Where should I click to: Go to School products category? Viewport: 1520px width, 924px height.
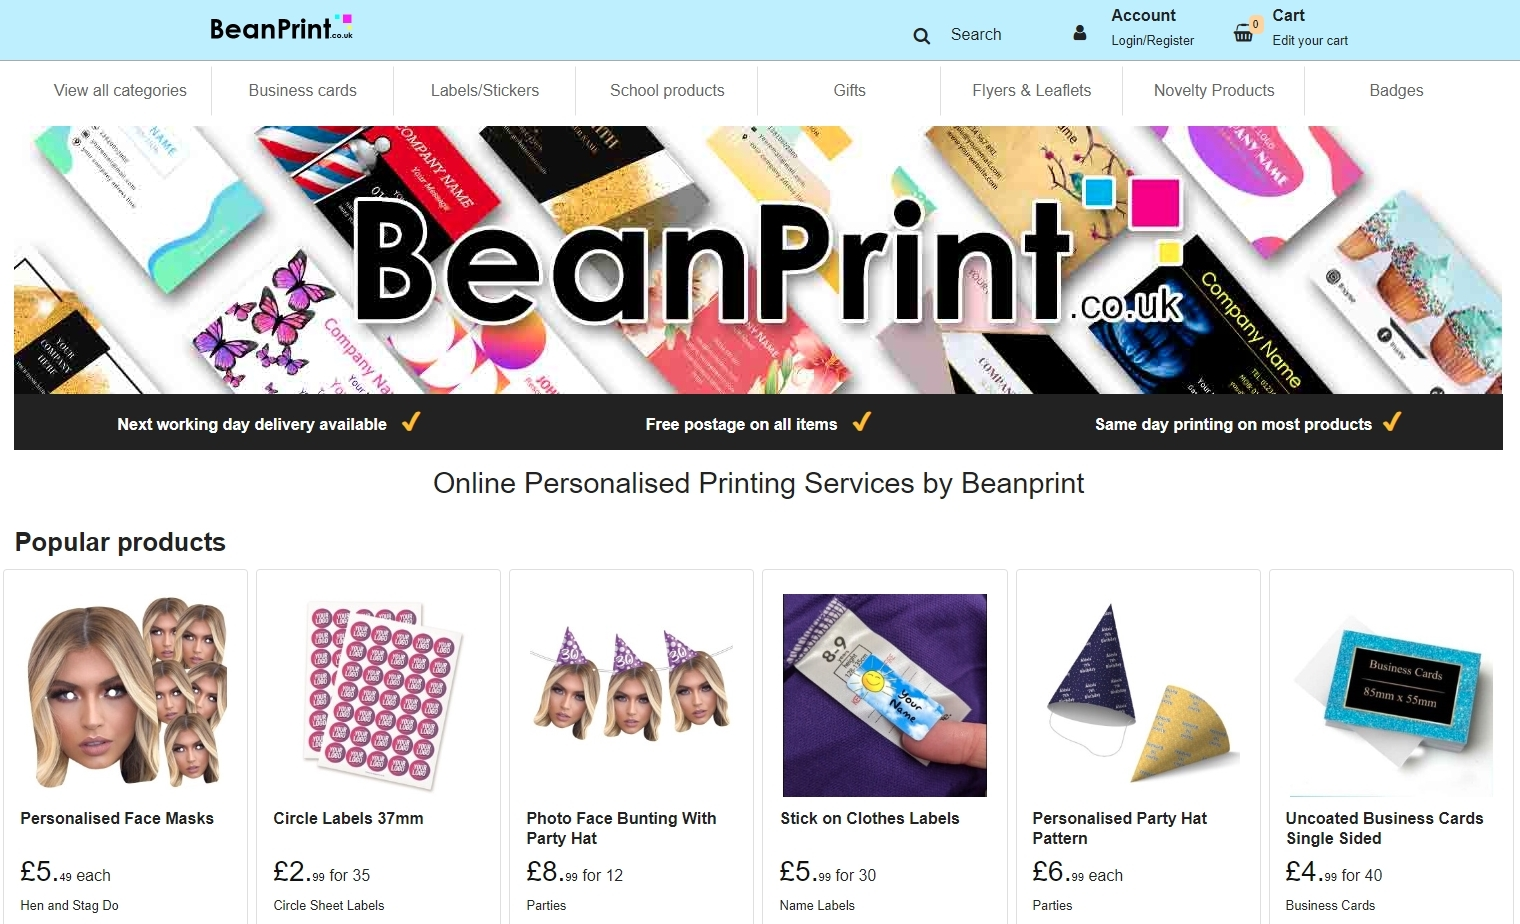pos(667,90)
